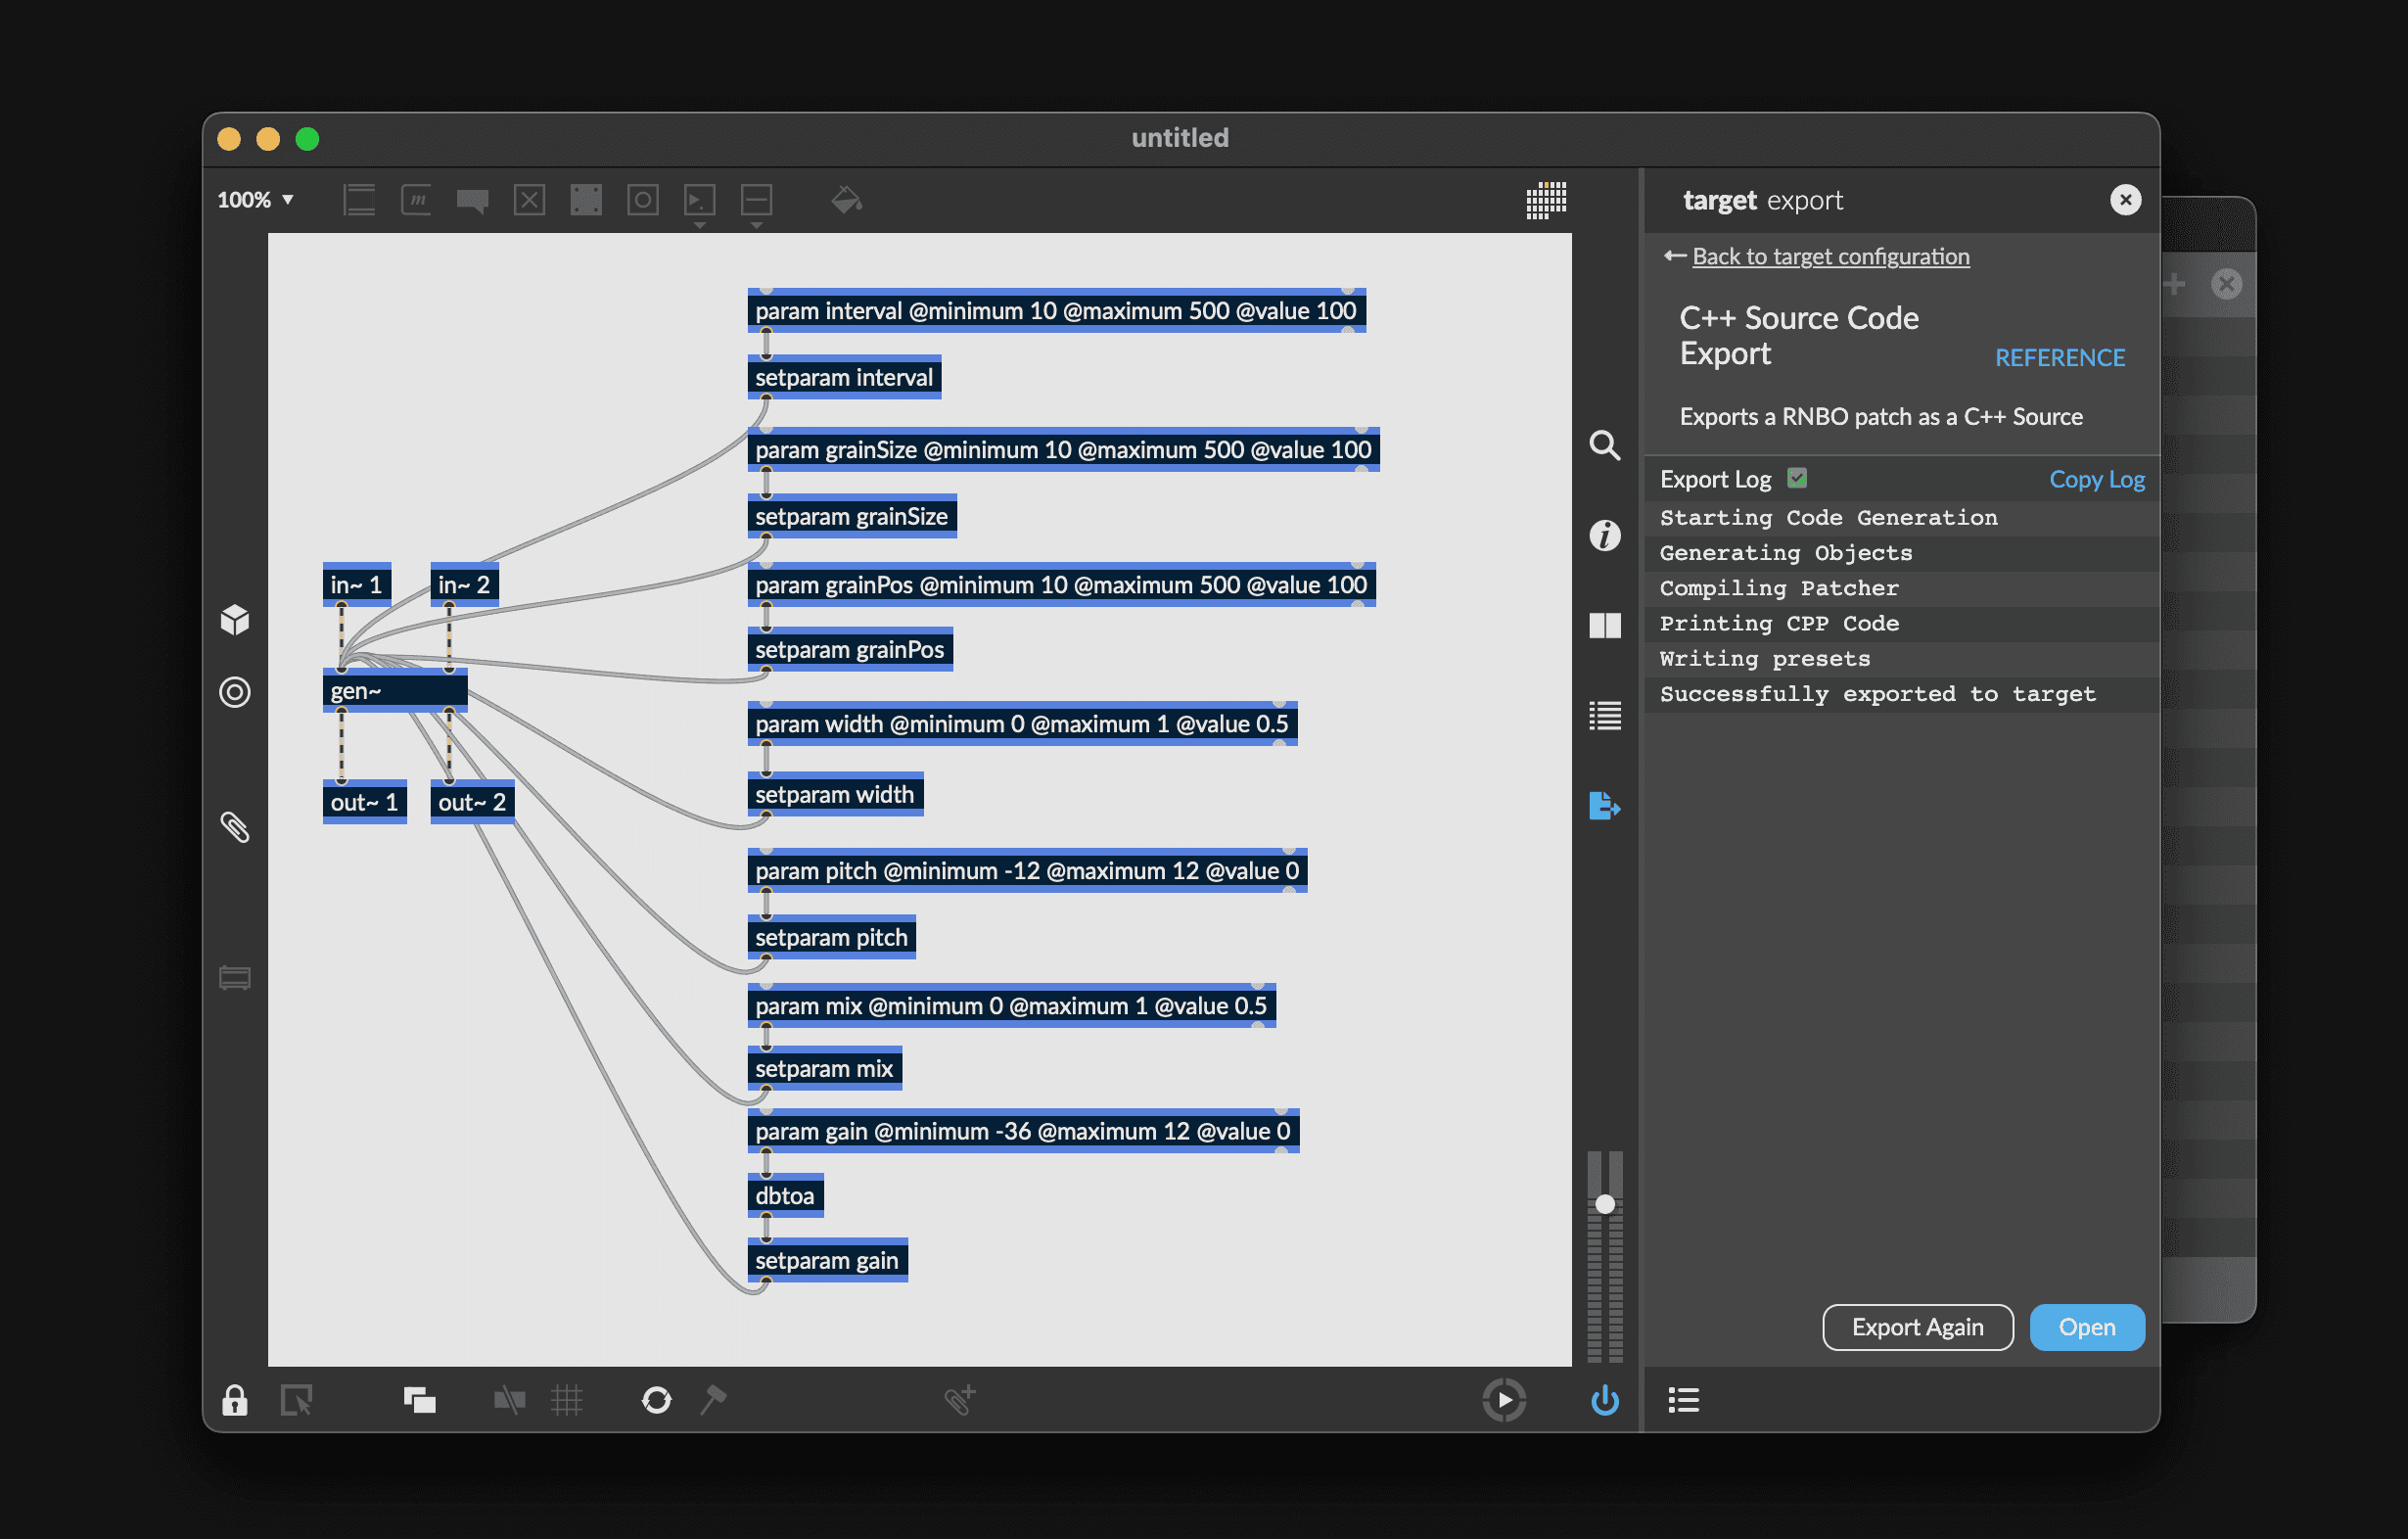Click Back to target configuration link
The image size is (2408, 1539).
(x=1830, y=256)
